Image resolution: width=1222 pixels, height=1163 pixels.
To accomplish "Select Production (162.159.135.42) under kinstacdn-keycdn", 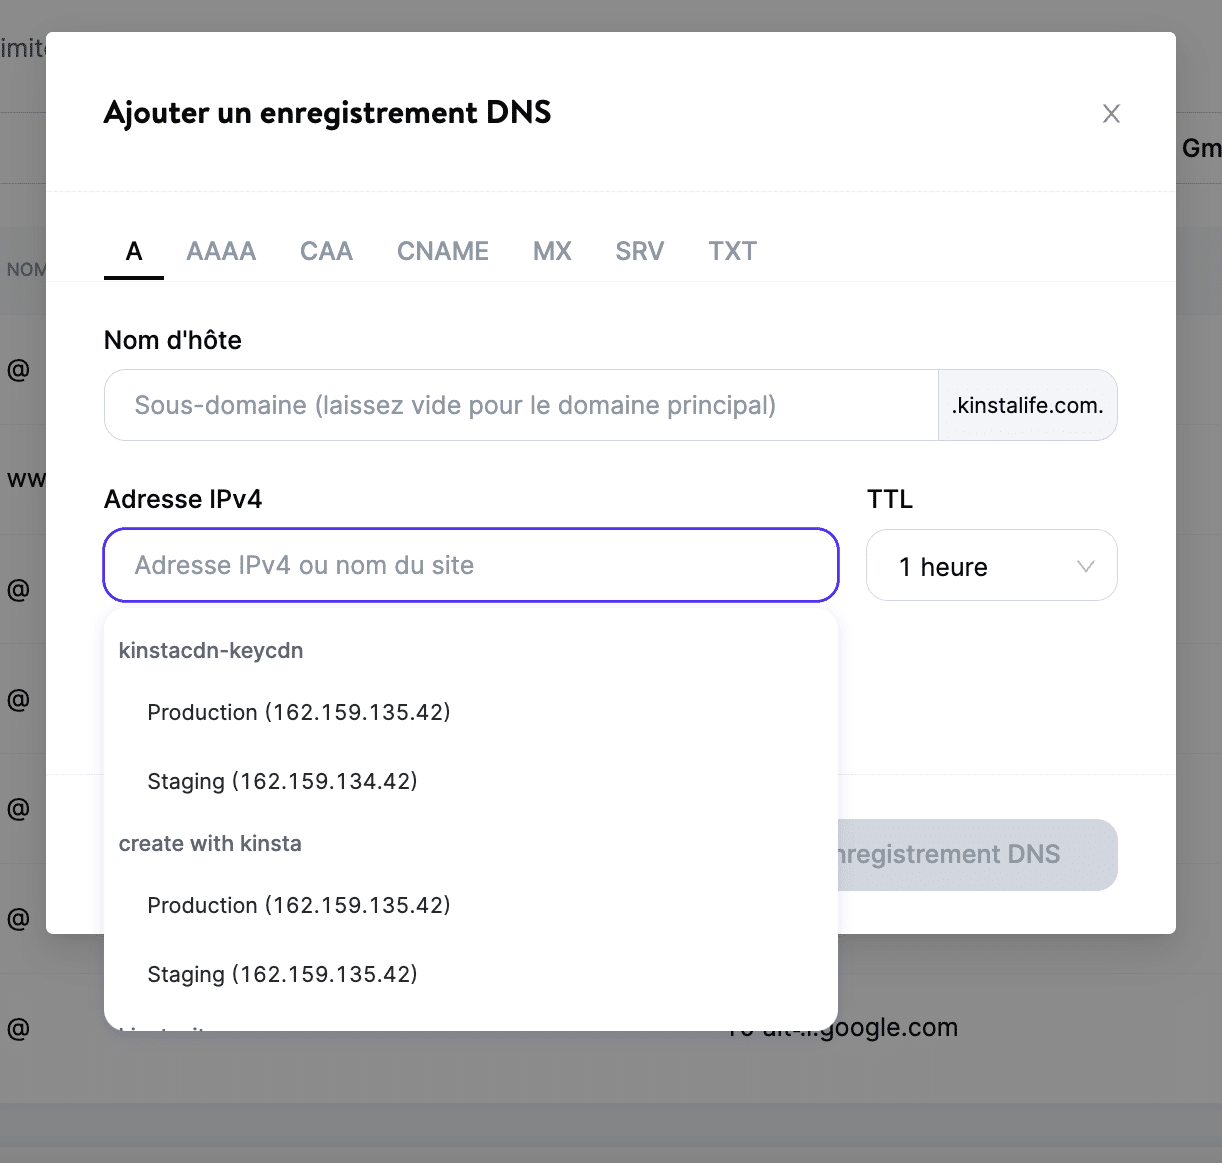I will (299, 712).
